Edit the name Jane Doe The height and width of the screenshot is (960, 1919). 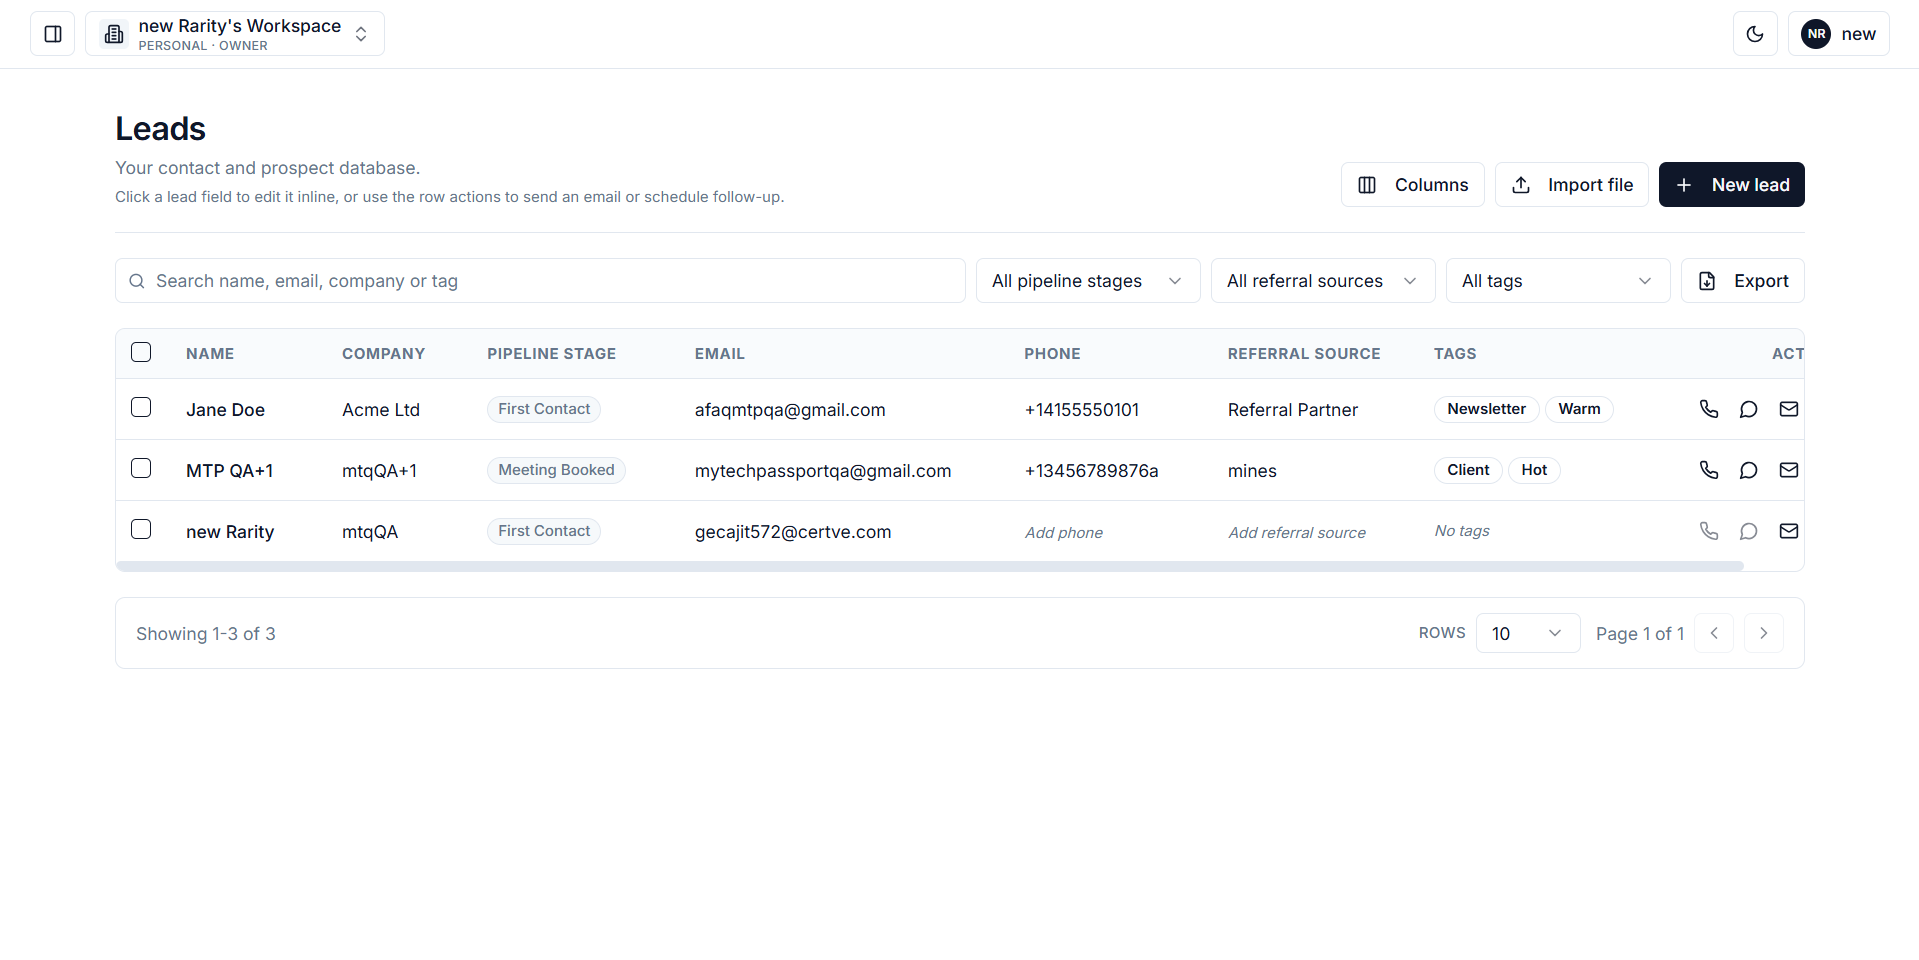tap(225, 410)
